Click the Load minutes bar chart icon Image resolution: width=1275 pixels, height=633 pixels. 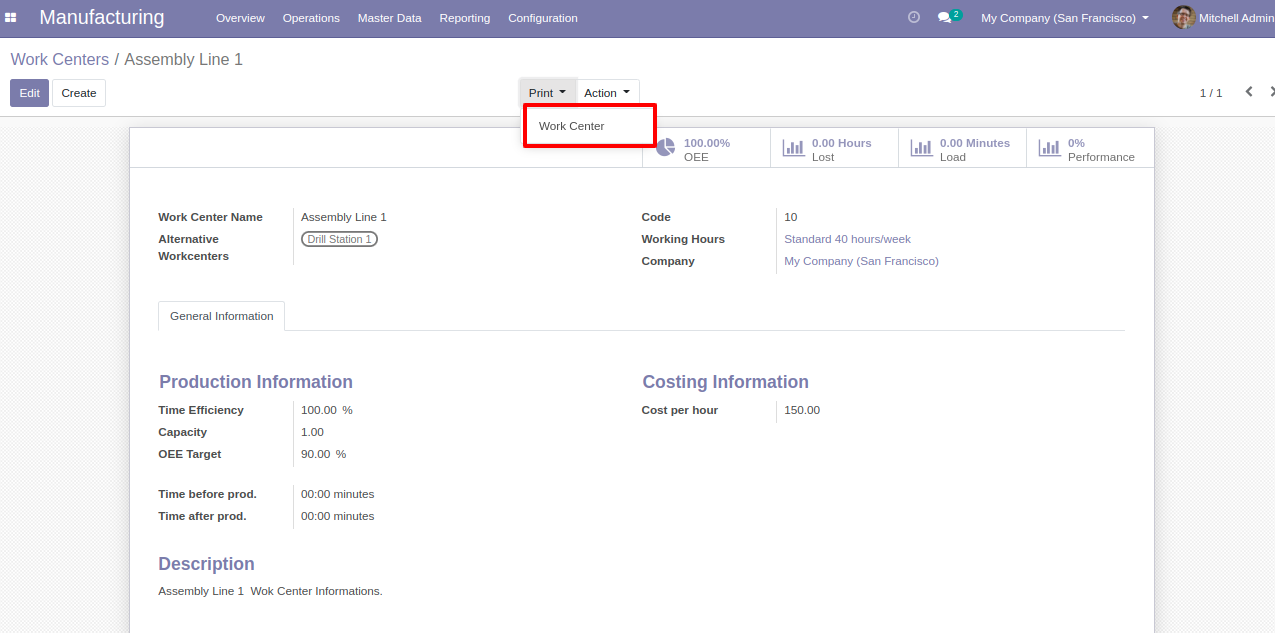click(x=921, y=148)
